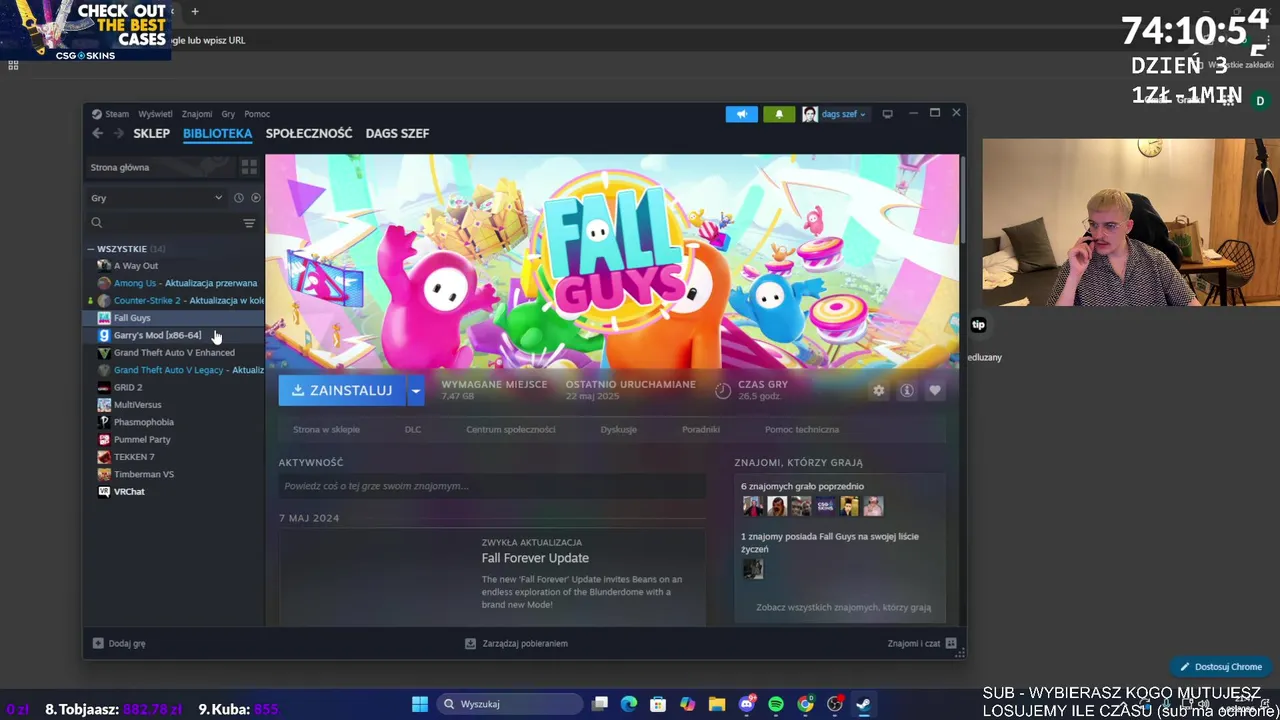Image resolution: width=1280 pixels, height=720 pixels.
Task: Click the activity post input field
Action: (492, 486)
